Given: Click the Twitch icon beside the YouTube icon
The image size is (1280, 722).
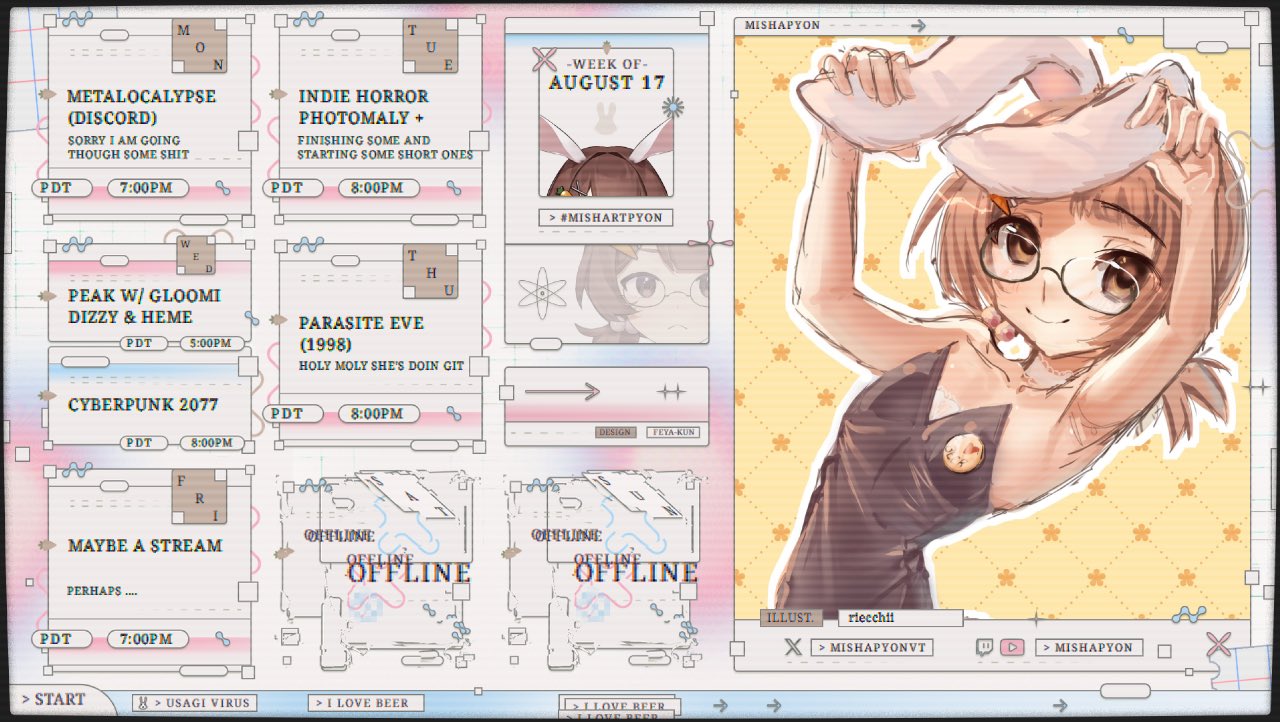Looking at the screenshot, I should 983,647.
